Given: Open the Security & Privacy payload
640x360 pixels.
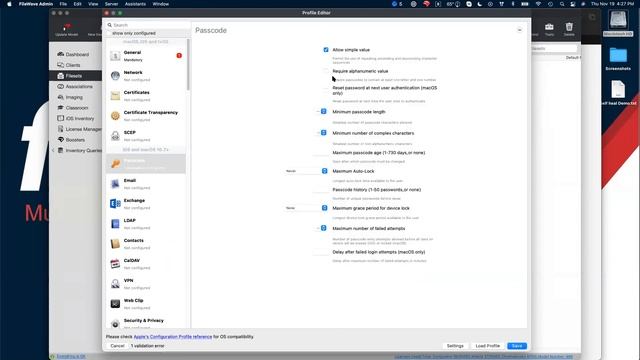Looking at the screenshot, I should [x=146, y=322].
